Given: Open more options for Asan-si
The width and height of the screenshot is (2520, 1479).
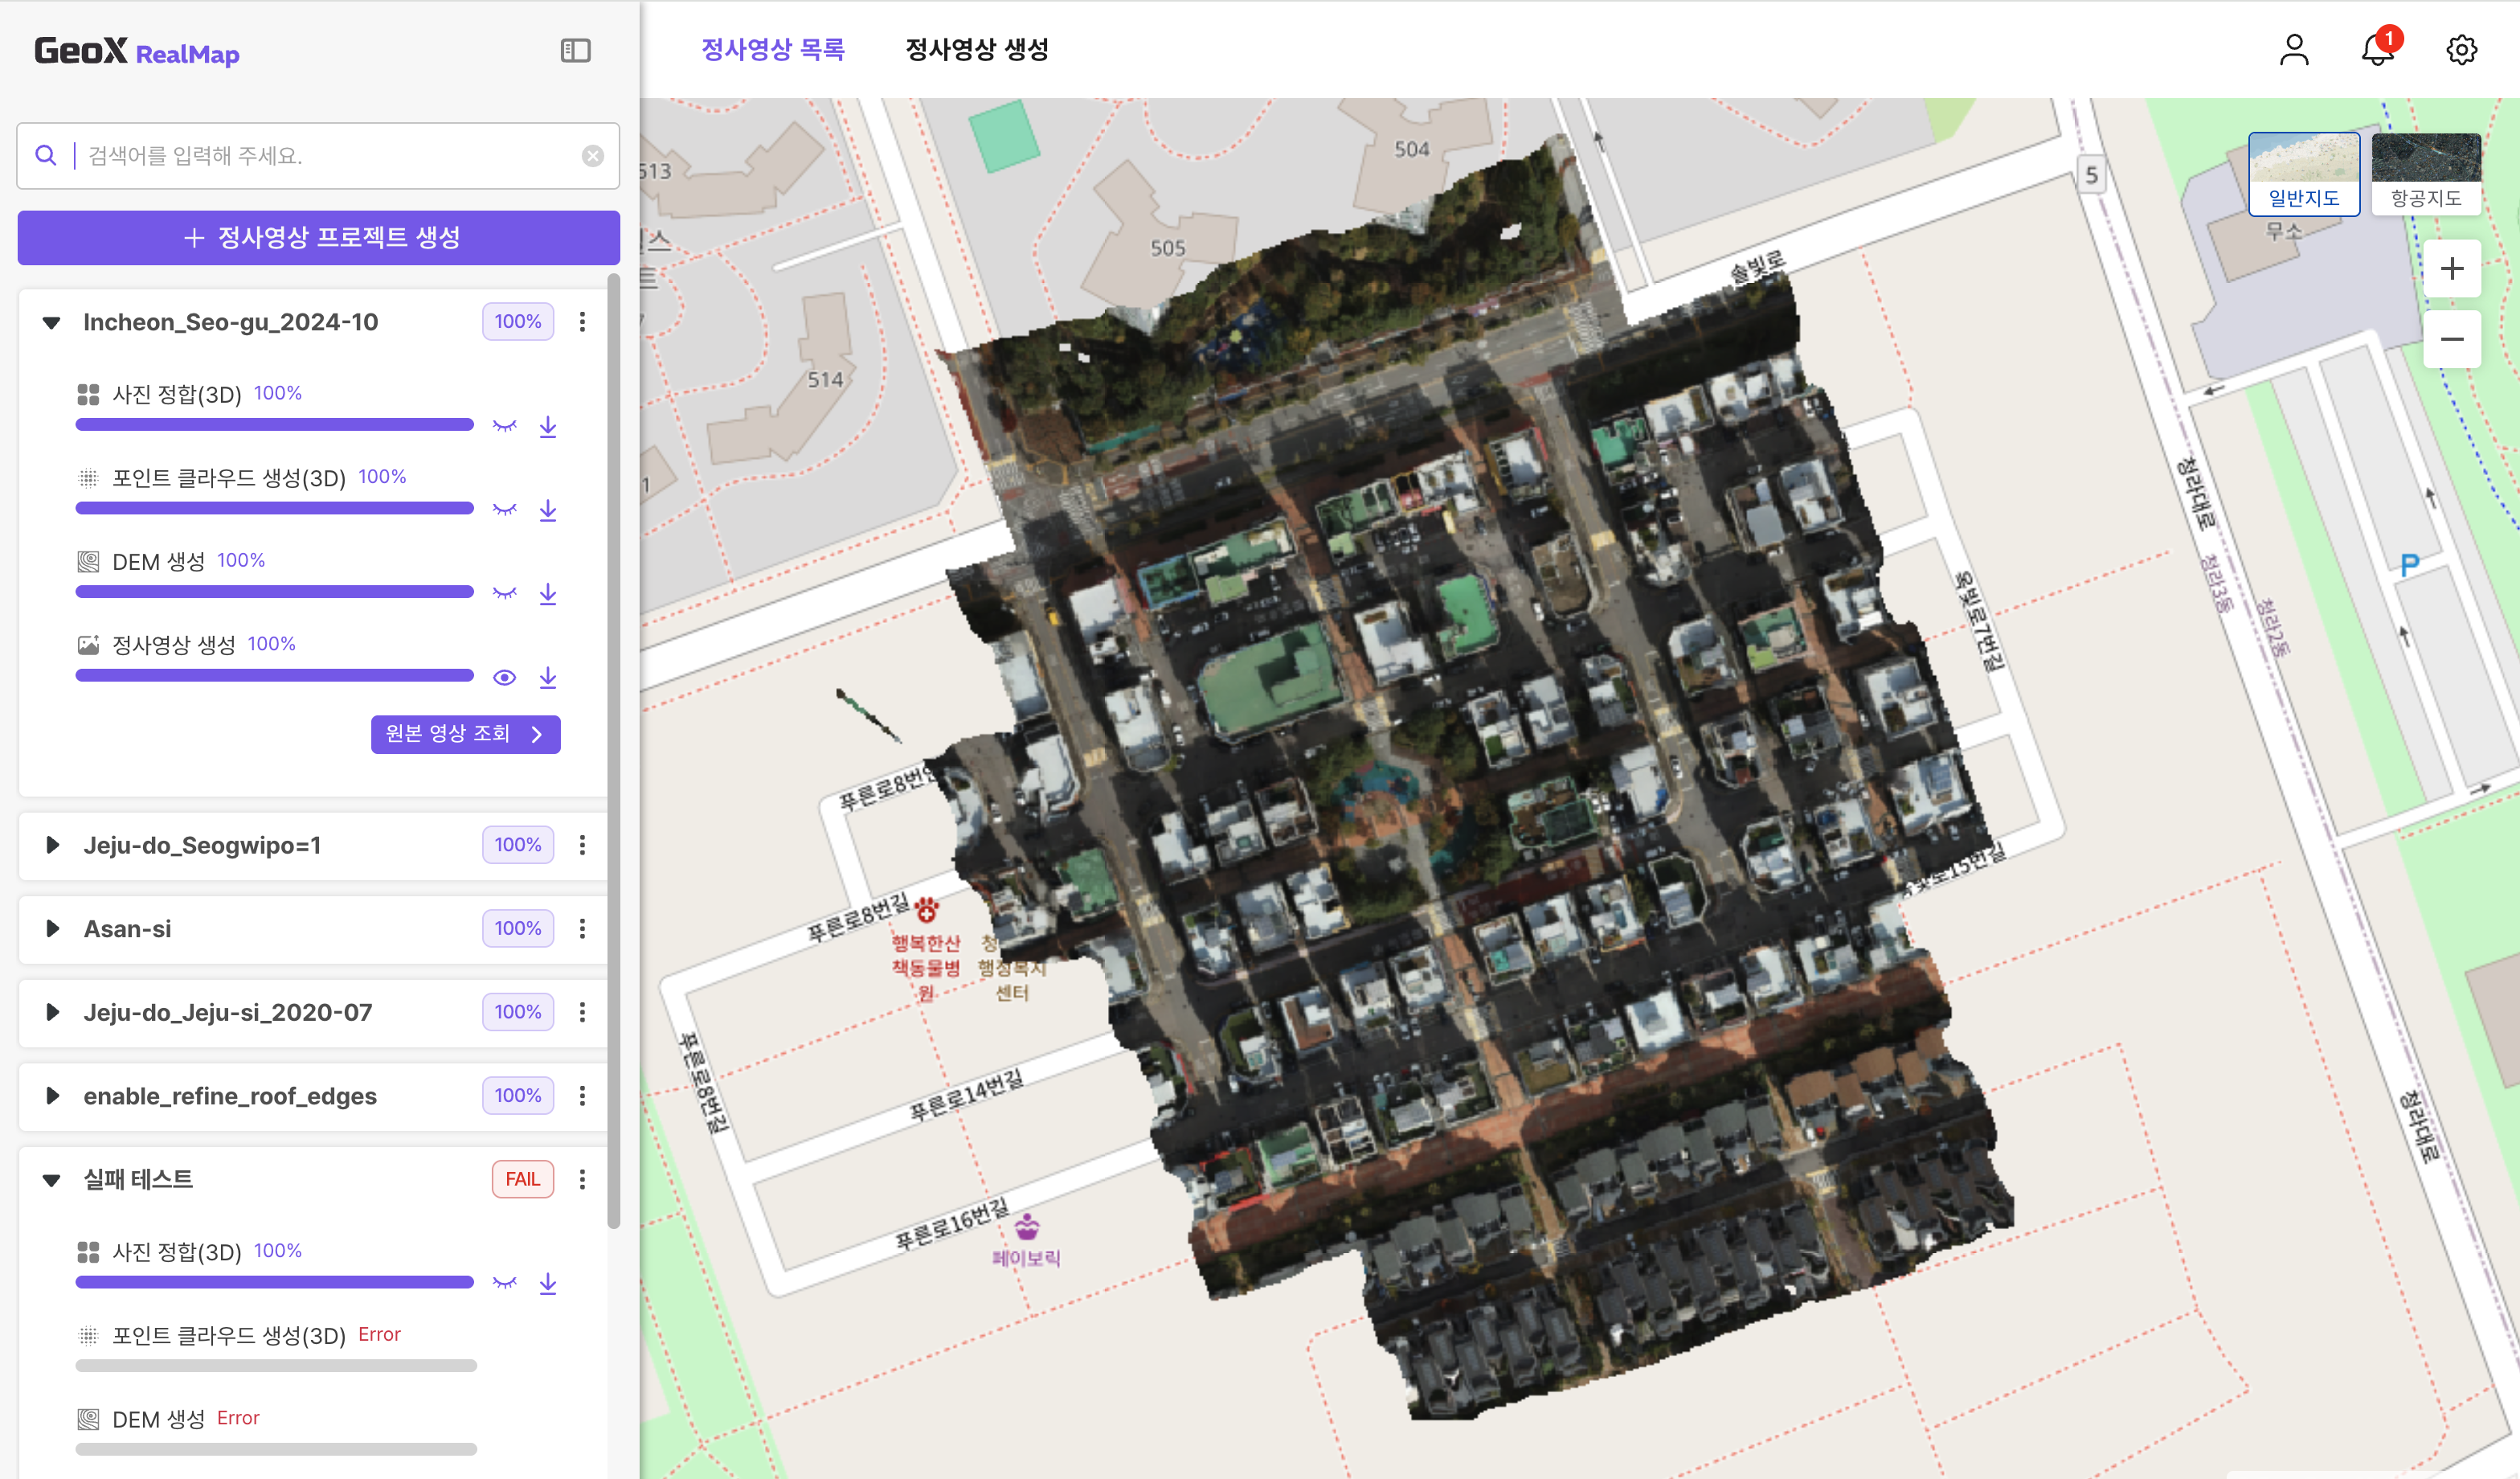Looking at the screenshot, I should [582, 929].
